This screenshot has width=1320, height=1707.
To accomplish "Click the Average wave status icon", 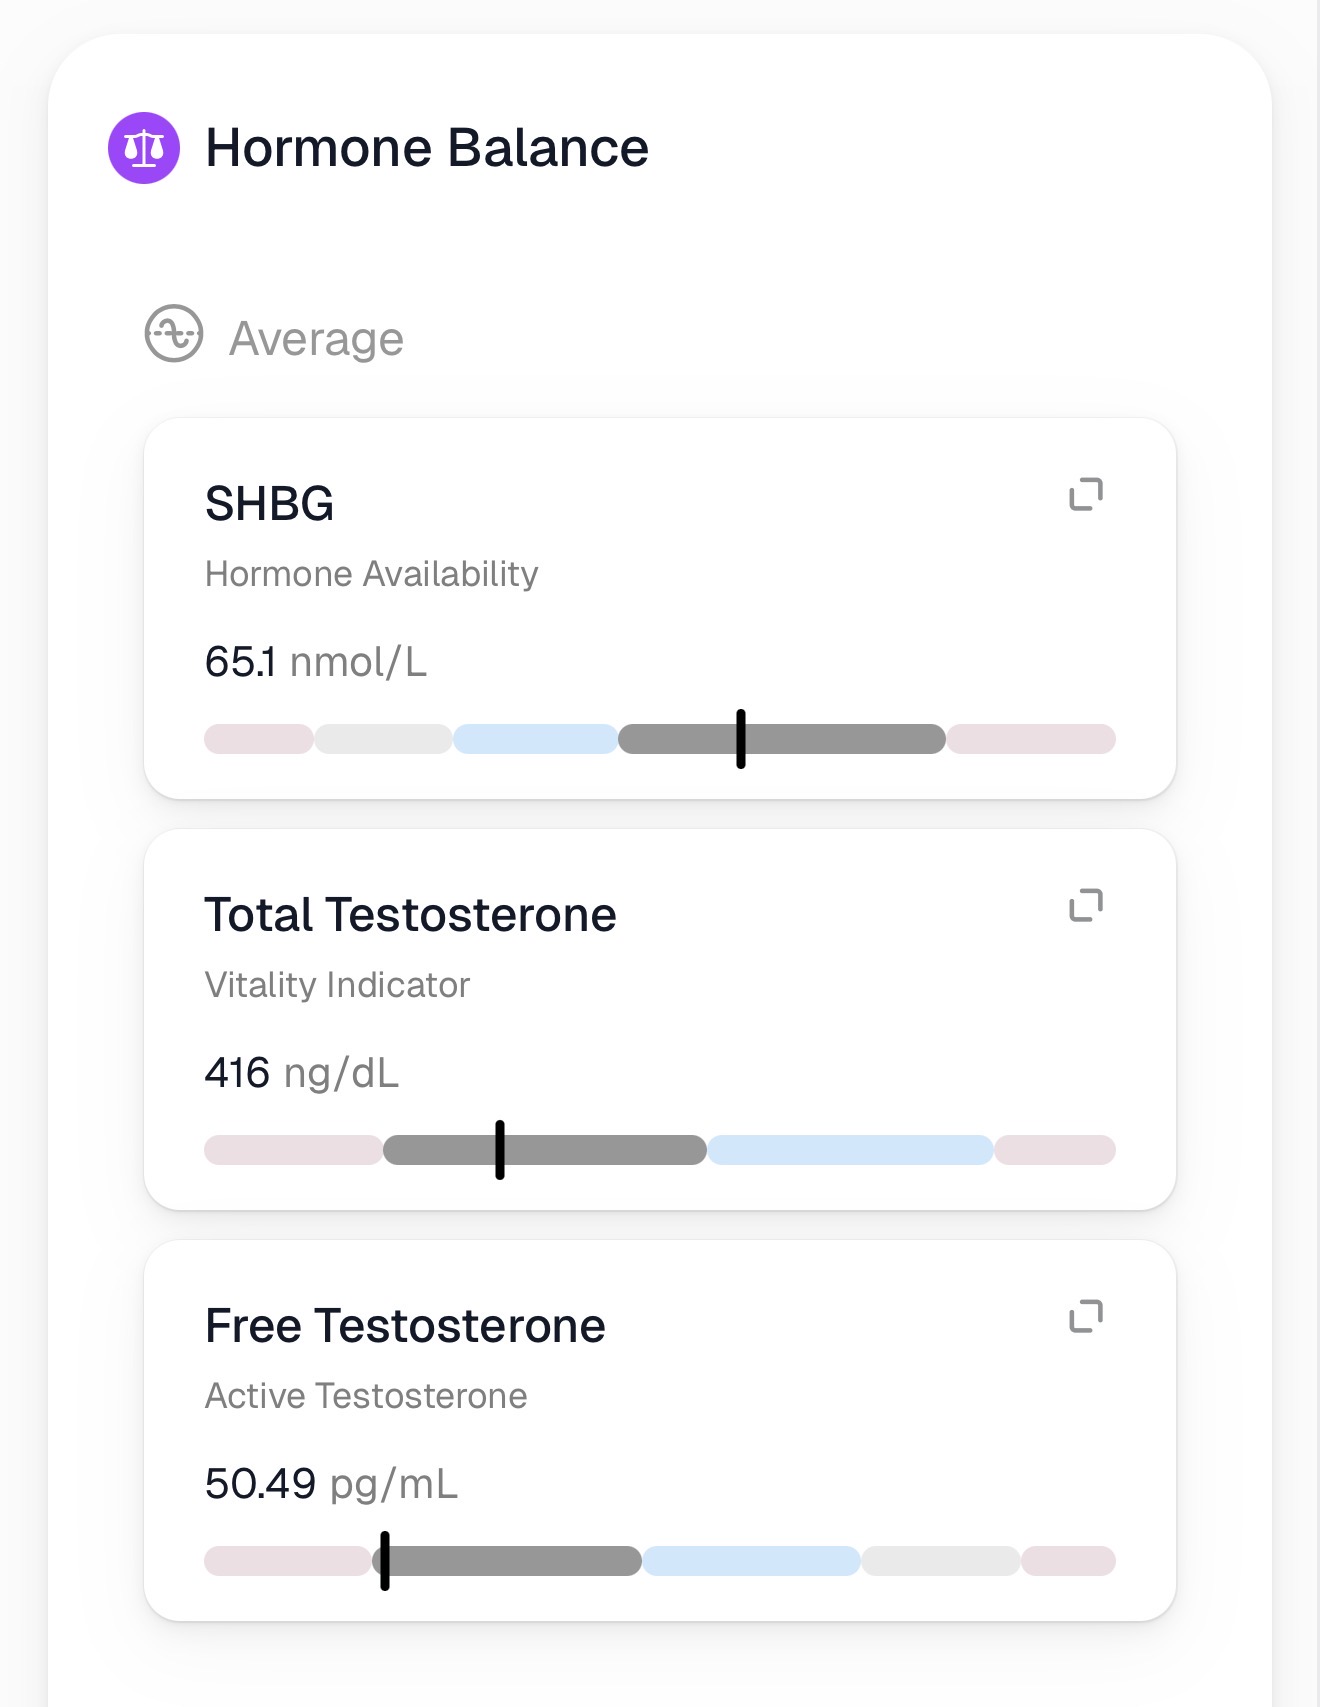I will tap(174, 333).
